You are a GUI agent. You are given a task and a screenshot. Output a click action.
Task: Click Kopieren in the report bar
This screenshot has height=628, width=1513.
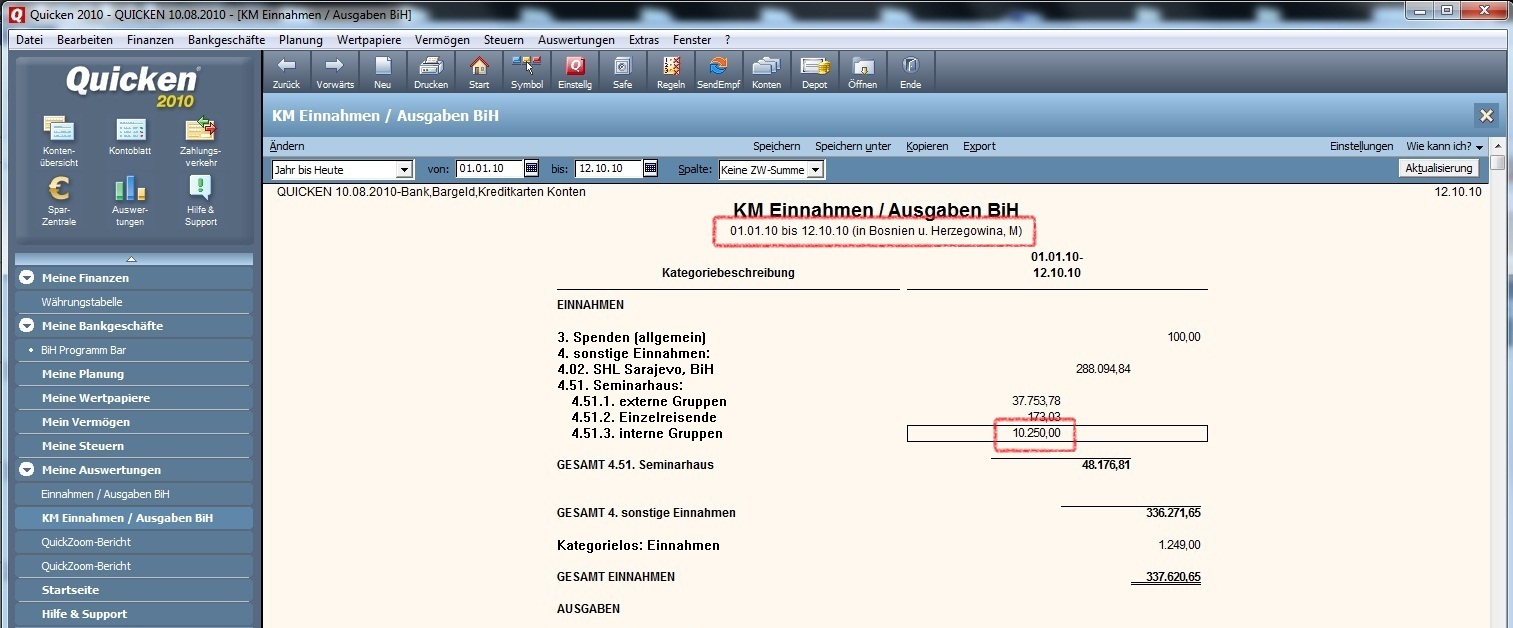coord(927,146)
